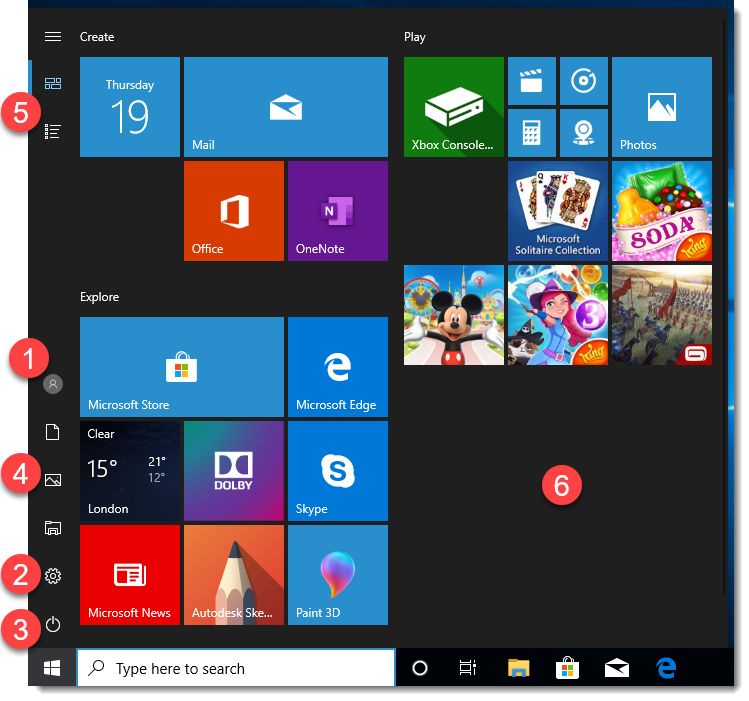Open the London weather tile
Viewport: 749px width, 701px height.
(x=130, y=471)
